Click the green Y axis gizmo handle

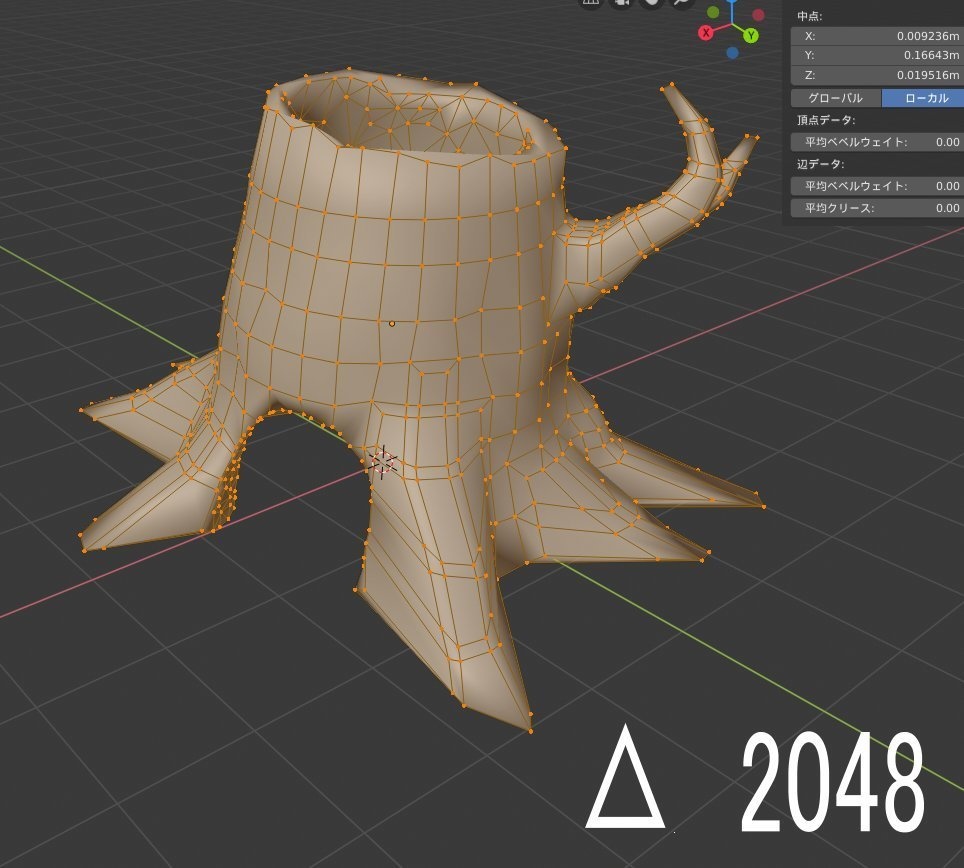[x=751, y=36]
